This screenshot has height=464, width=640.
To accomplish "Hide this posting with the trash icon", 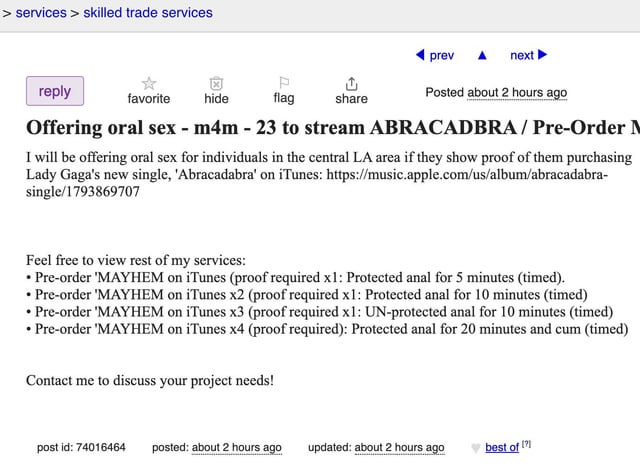I will pos(216,84).
